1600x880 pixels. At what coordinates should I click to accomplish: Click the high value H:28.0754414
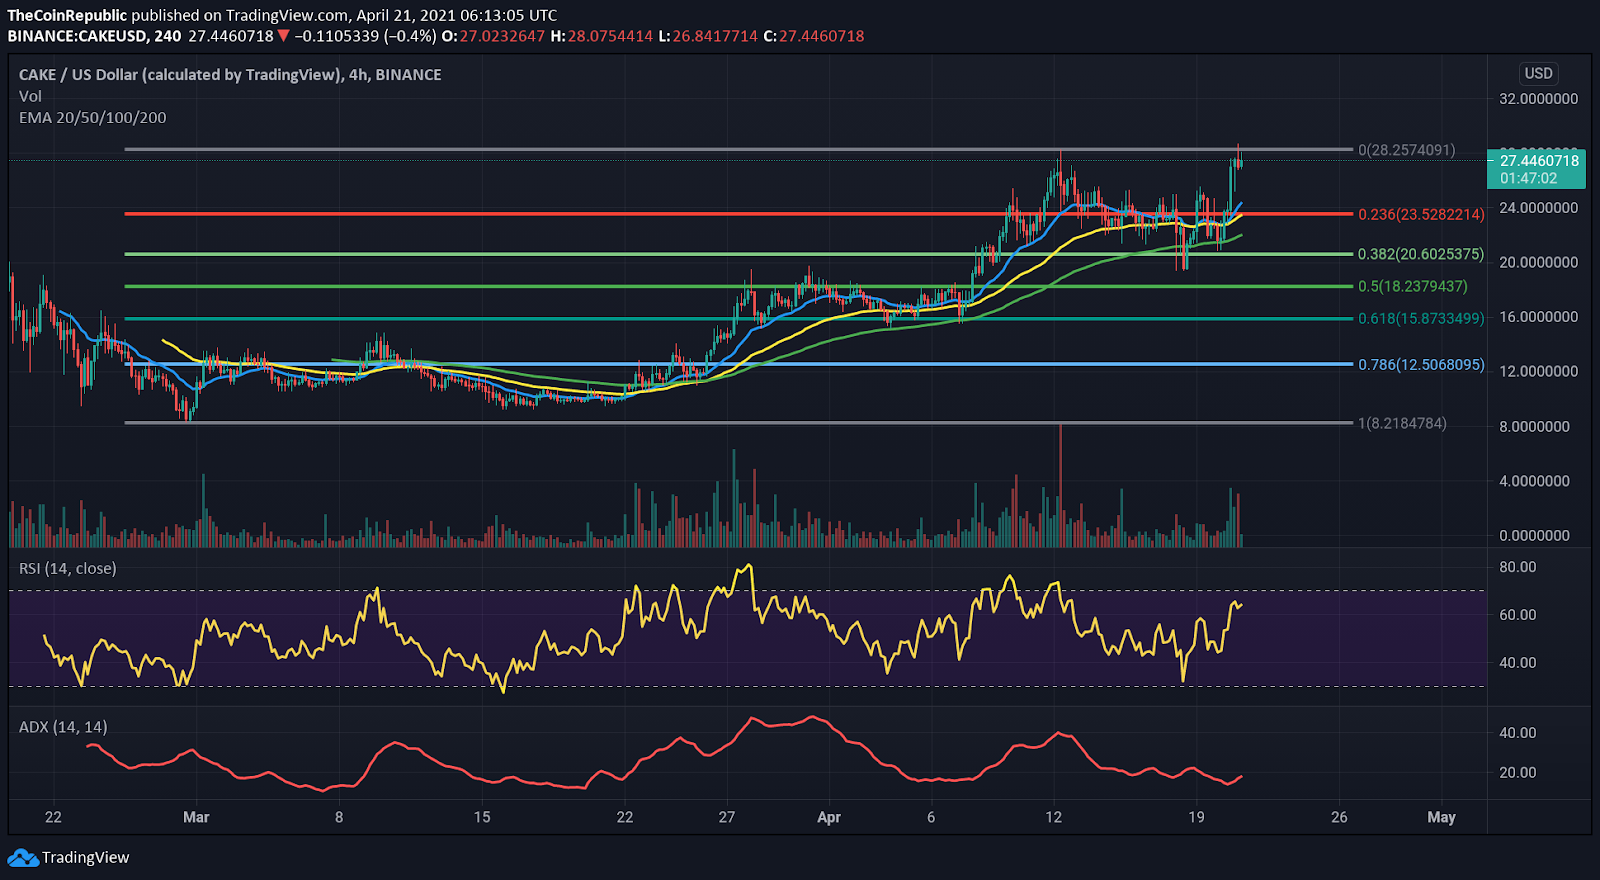601,36
